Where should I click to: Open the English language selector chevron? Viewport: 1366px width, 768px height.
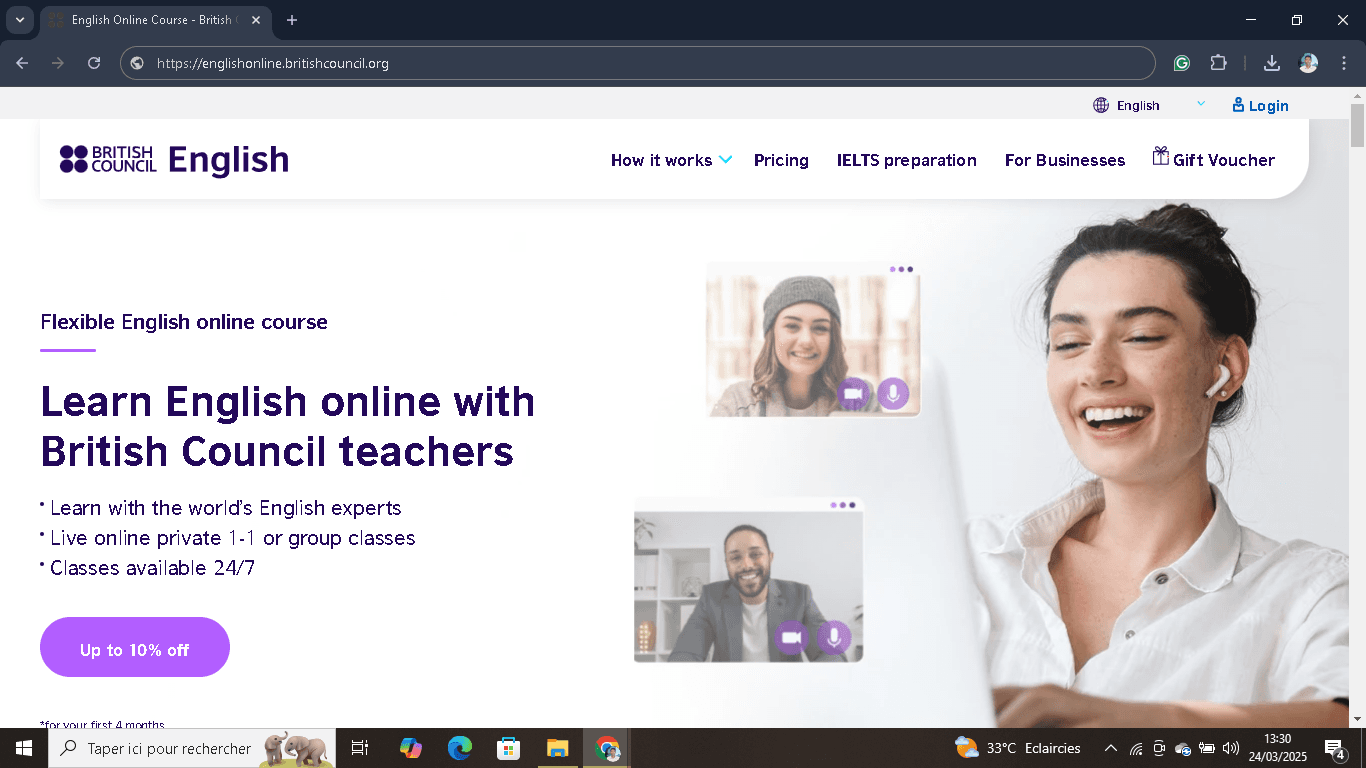[x=1200, y=104]
